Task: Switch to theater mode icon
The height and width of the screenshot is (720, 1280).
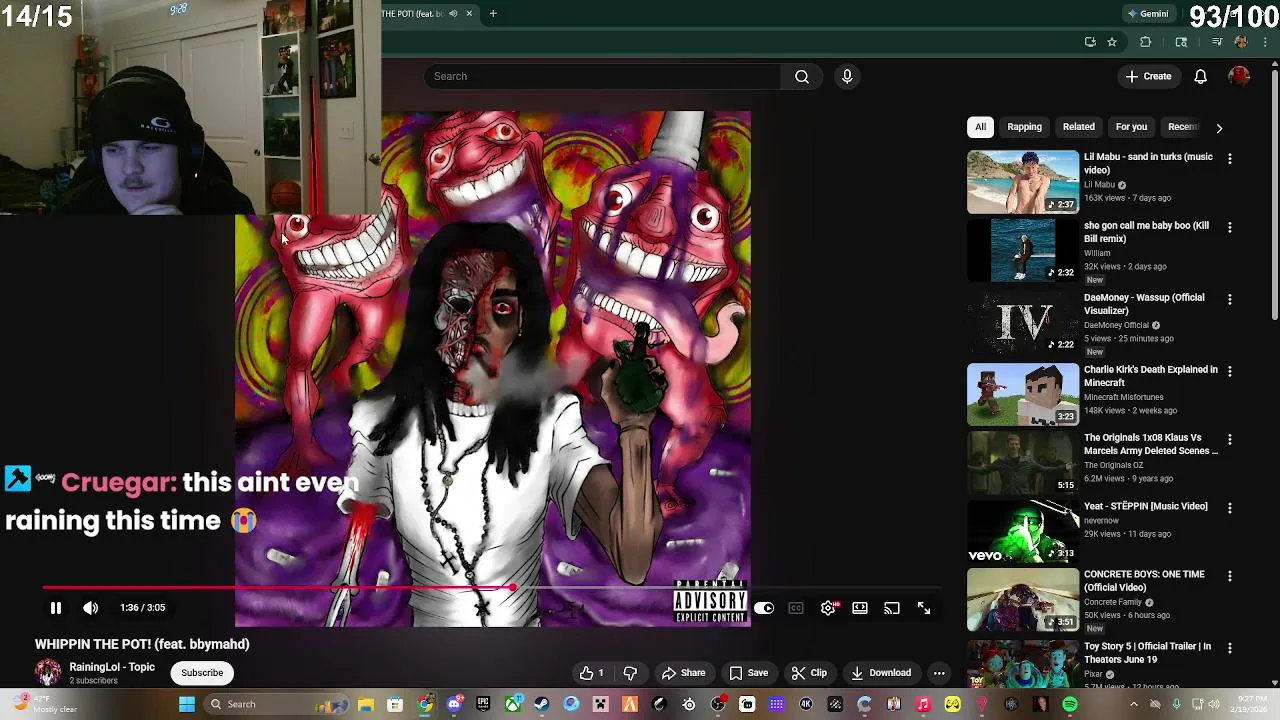Action: [x=860, y=608]
